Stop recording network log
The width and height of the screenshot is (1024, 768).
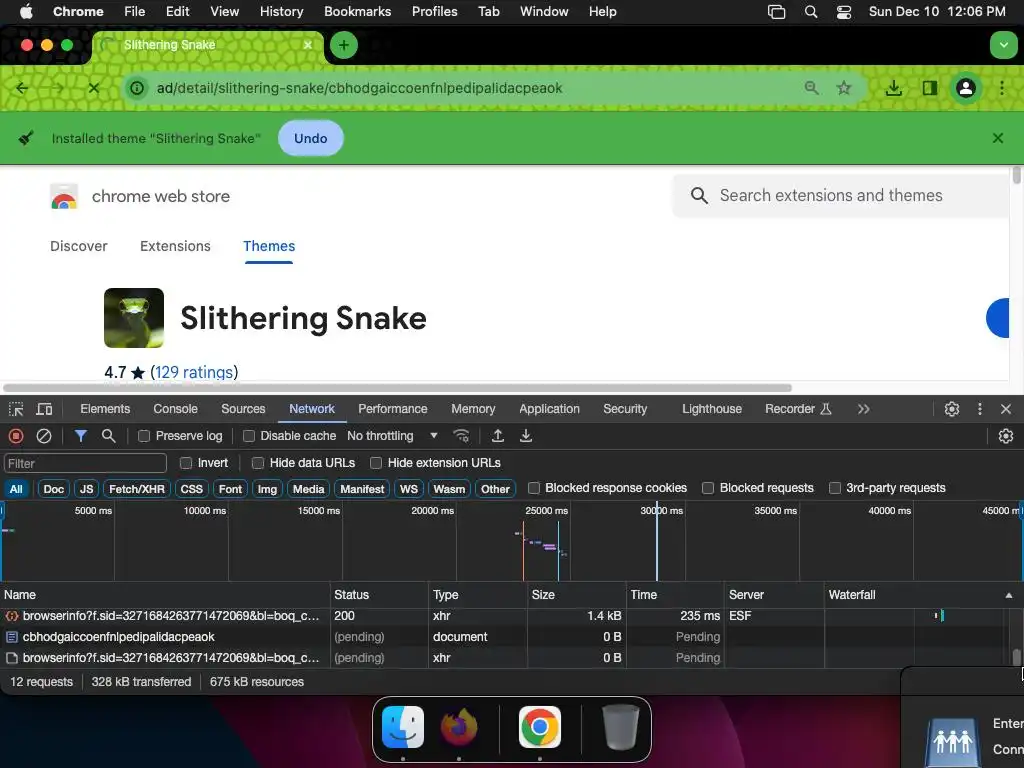[16, 436]
